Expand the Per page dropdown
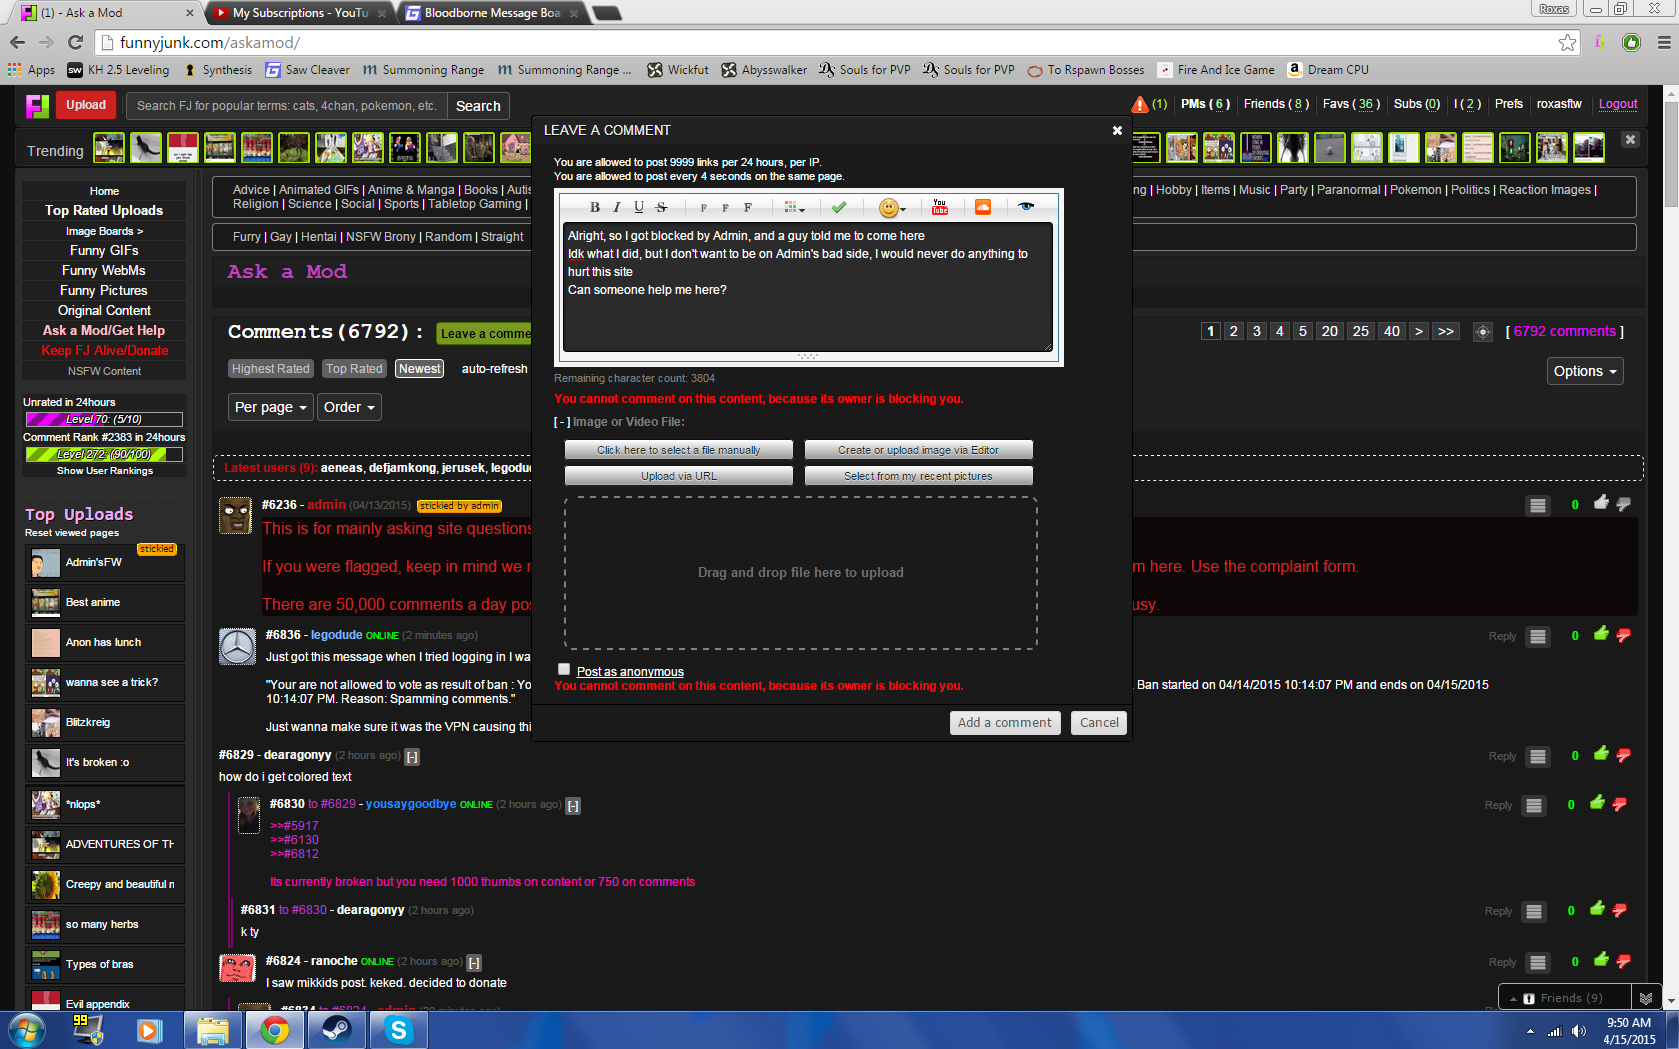This screenshot has width=1679, height=1049. point(270,407)
